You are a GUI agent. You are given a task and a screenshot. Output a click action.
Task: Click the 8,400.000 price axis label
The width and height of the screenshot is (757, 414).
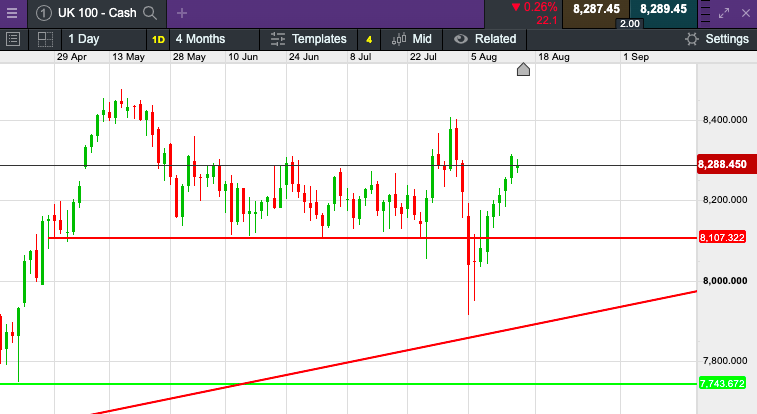coord(725,120)
